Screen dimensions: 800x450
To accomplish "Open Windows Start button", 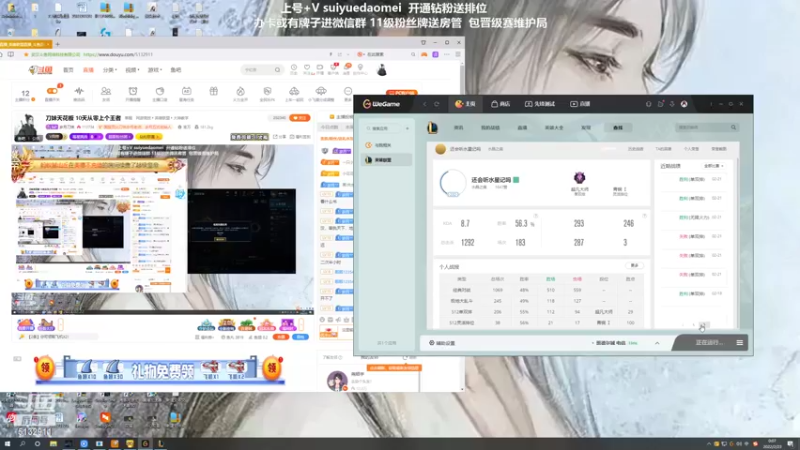I will coord(7,444).
